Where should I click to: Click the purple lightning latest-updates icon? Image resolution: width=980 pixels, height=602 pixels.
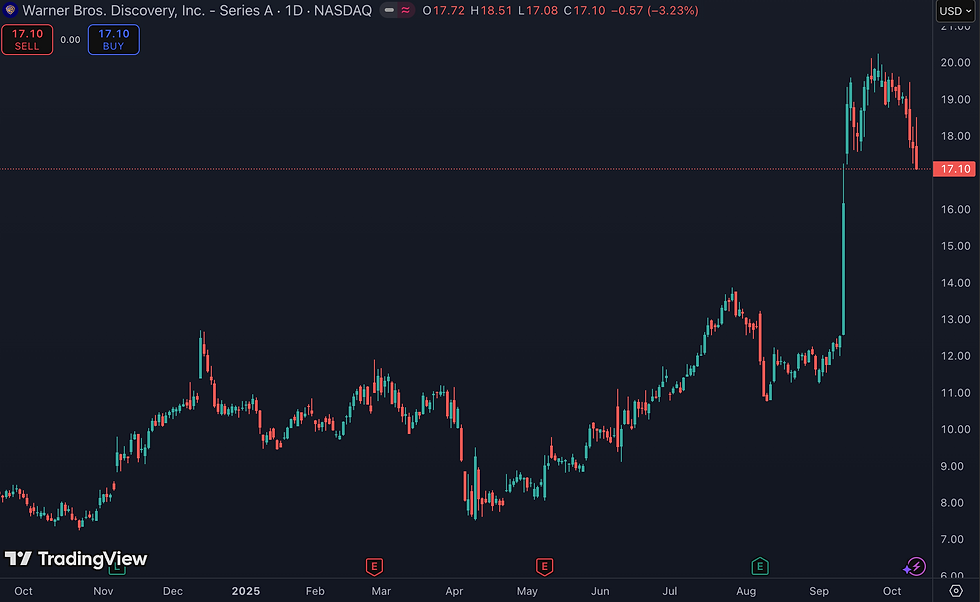point(915,567)
